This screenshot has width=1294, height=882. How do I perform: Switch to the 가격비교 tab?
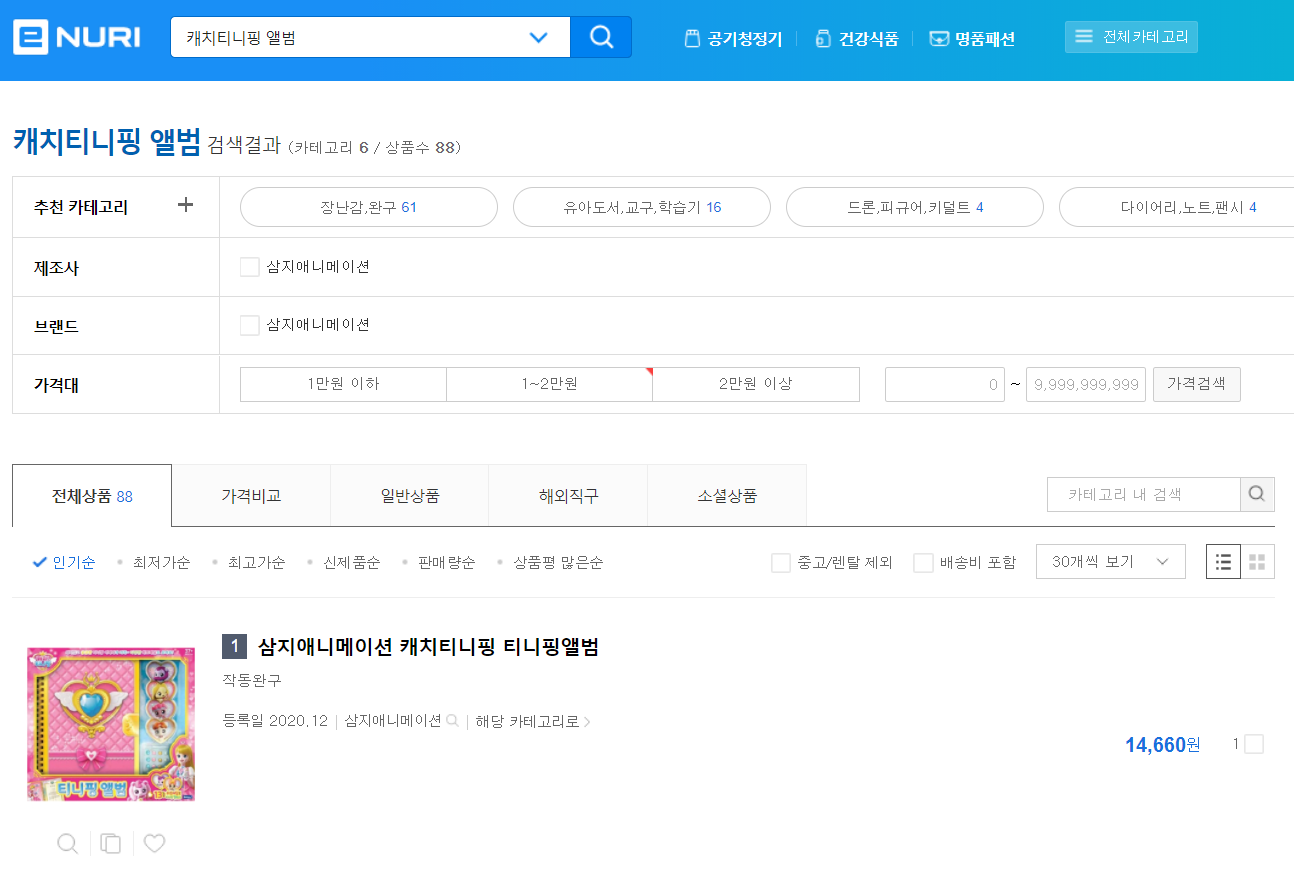tap(251, 496)
